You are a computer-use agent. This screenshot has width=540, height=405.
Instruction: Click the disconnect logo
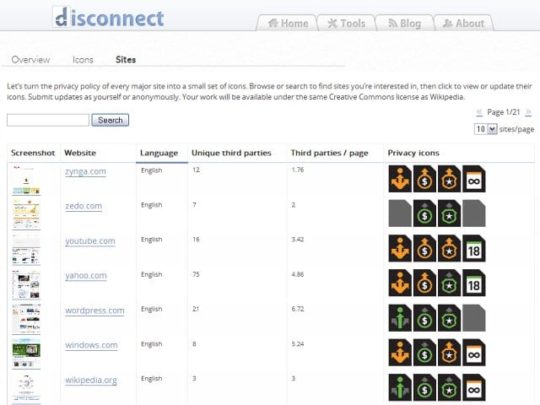point(109,17)
